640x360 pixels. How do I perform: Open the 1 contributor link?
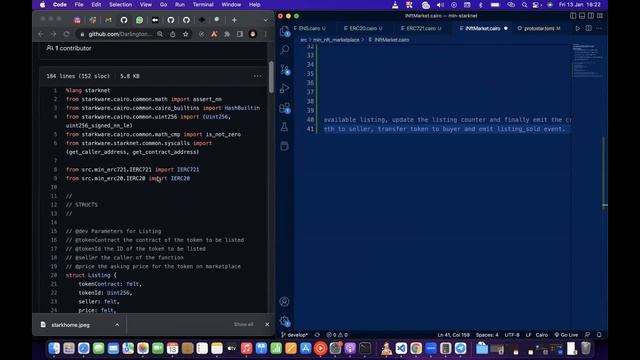point(69,48)
